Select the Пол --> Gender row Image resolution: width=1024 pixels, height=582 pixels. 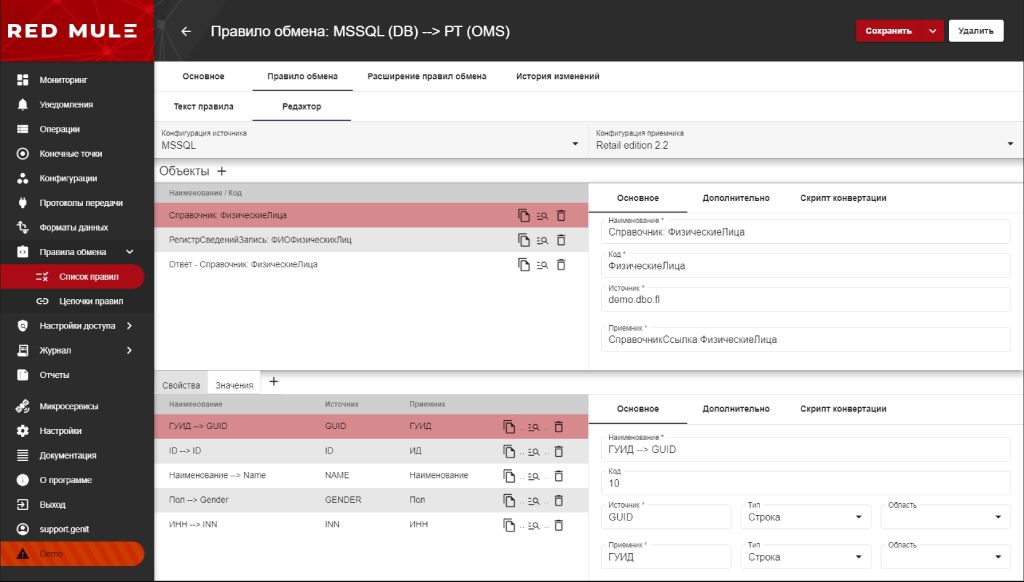tap(371, 500)
